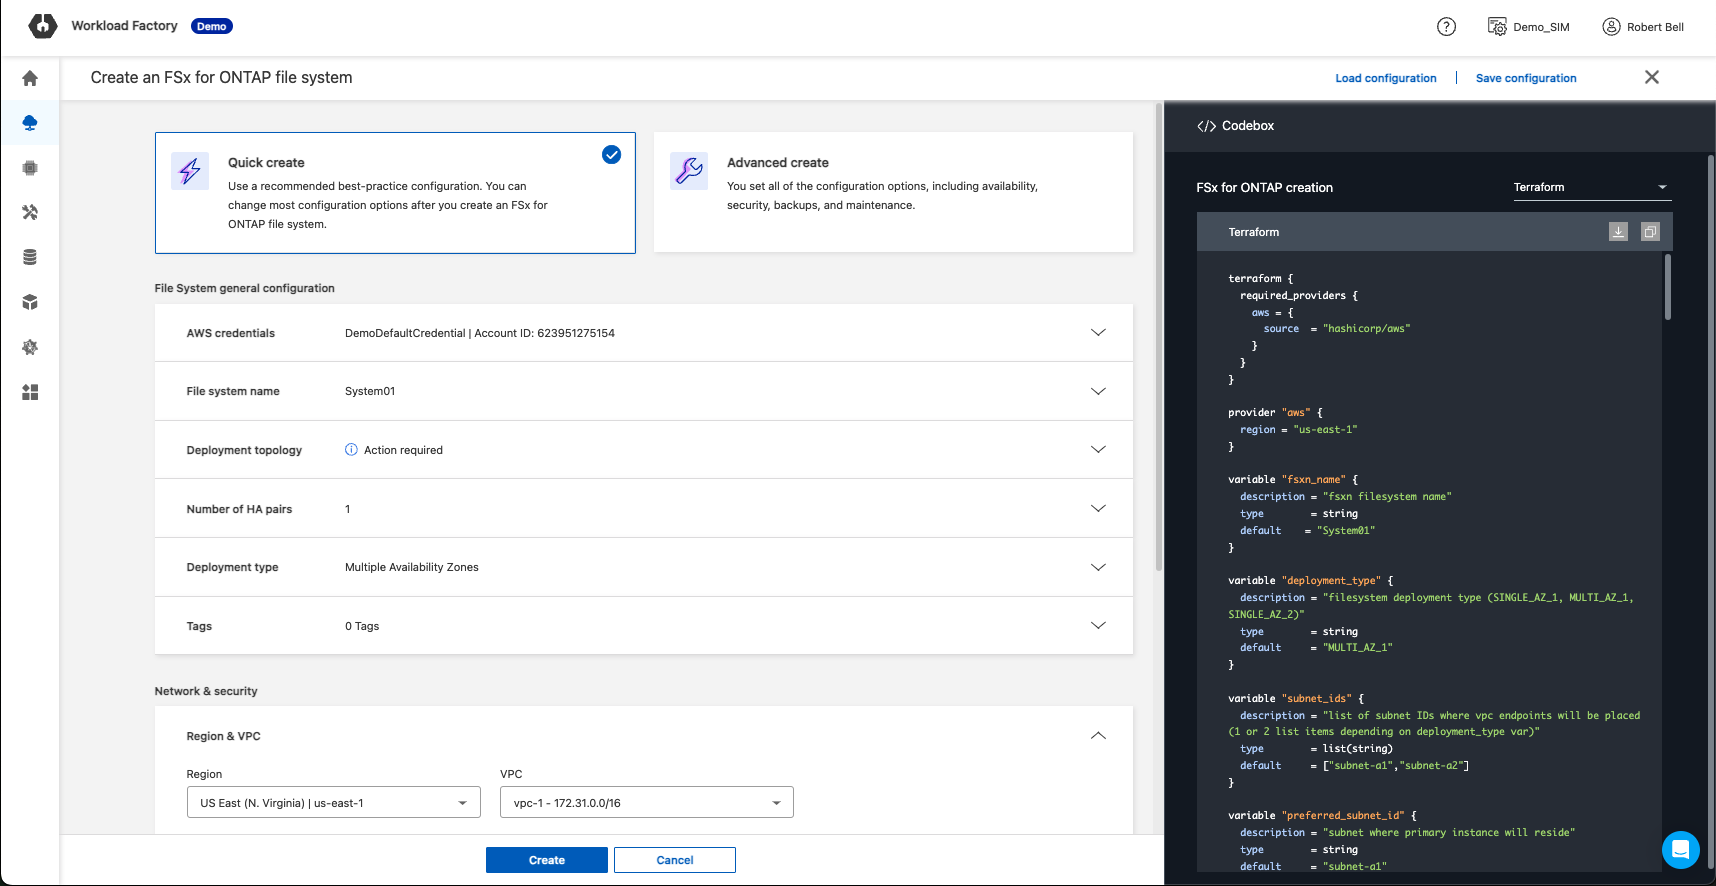1716x886 pixels.
Task: Click the 3D cube icon in sidebar
Action: [x=30, y=302]
